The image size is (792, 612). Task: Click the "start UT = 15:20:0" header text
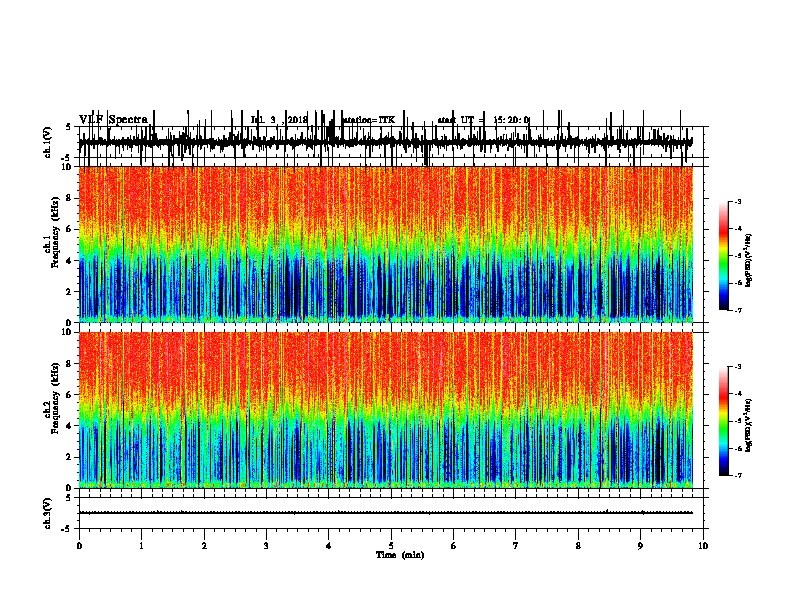483,120
